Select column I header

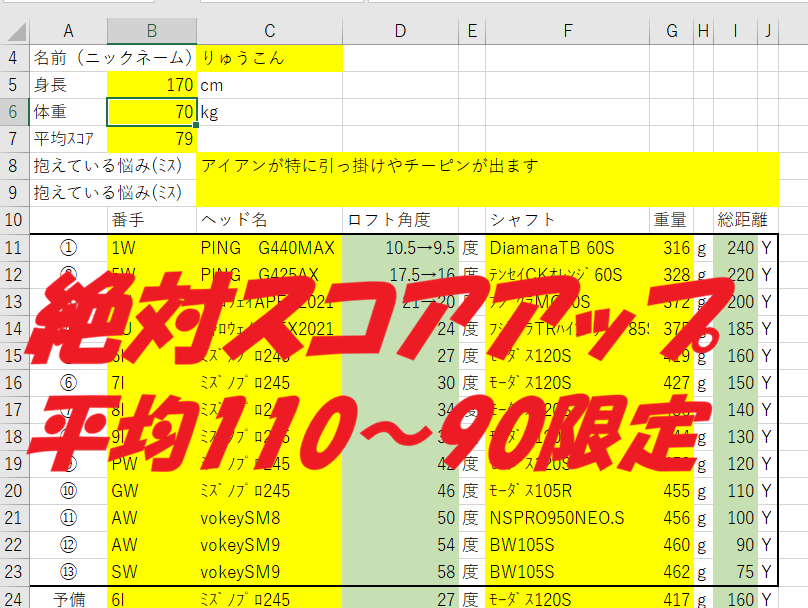(735, 31)
